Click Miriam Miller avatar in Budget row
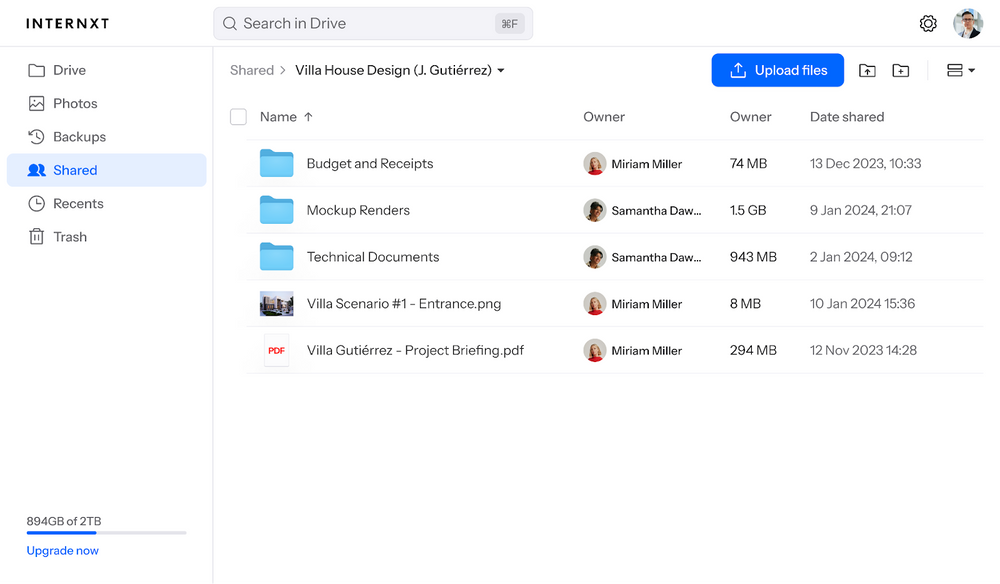The width and height of the screenshot is (1000, 584). (x=594, y=163)
